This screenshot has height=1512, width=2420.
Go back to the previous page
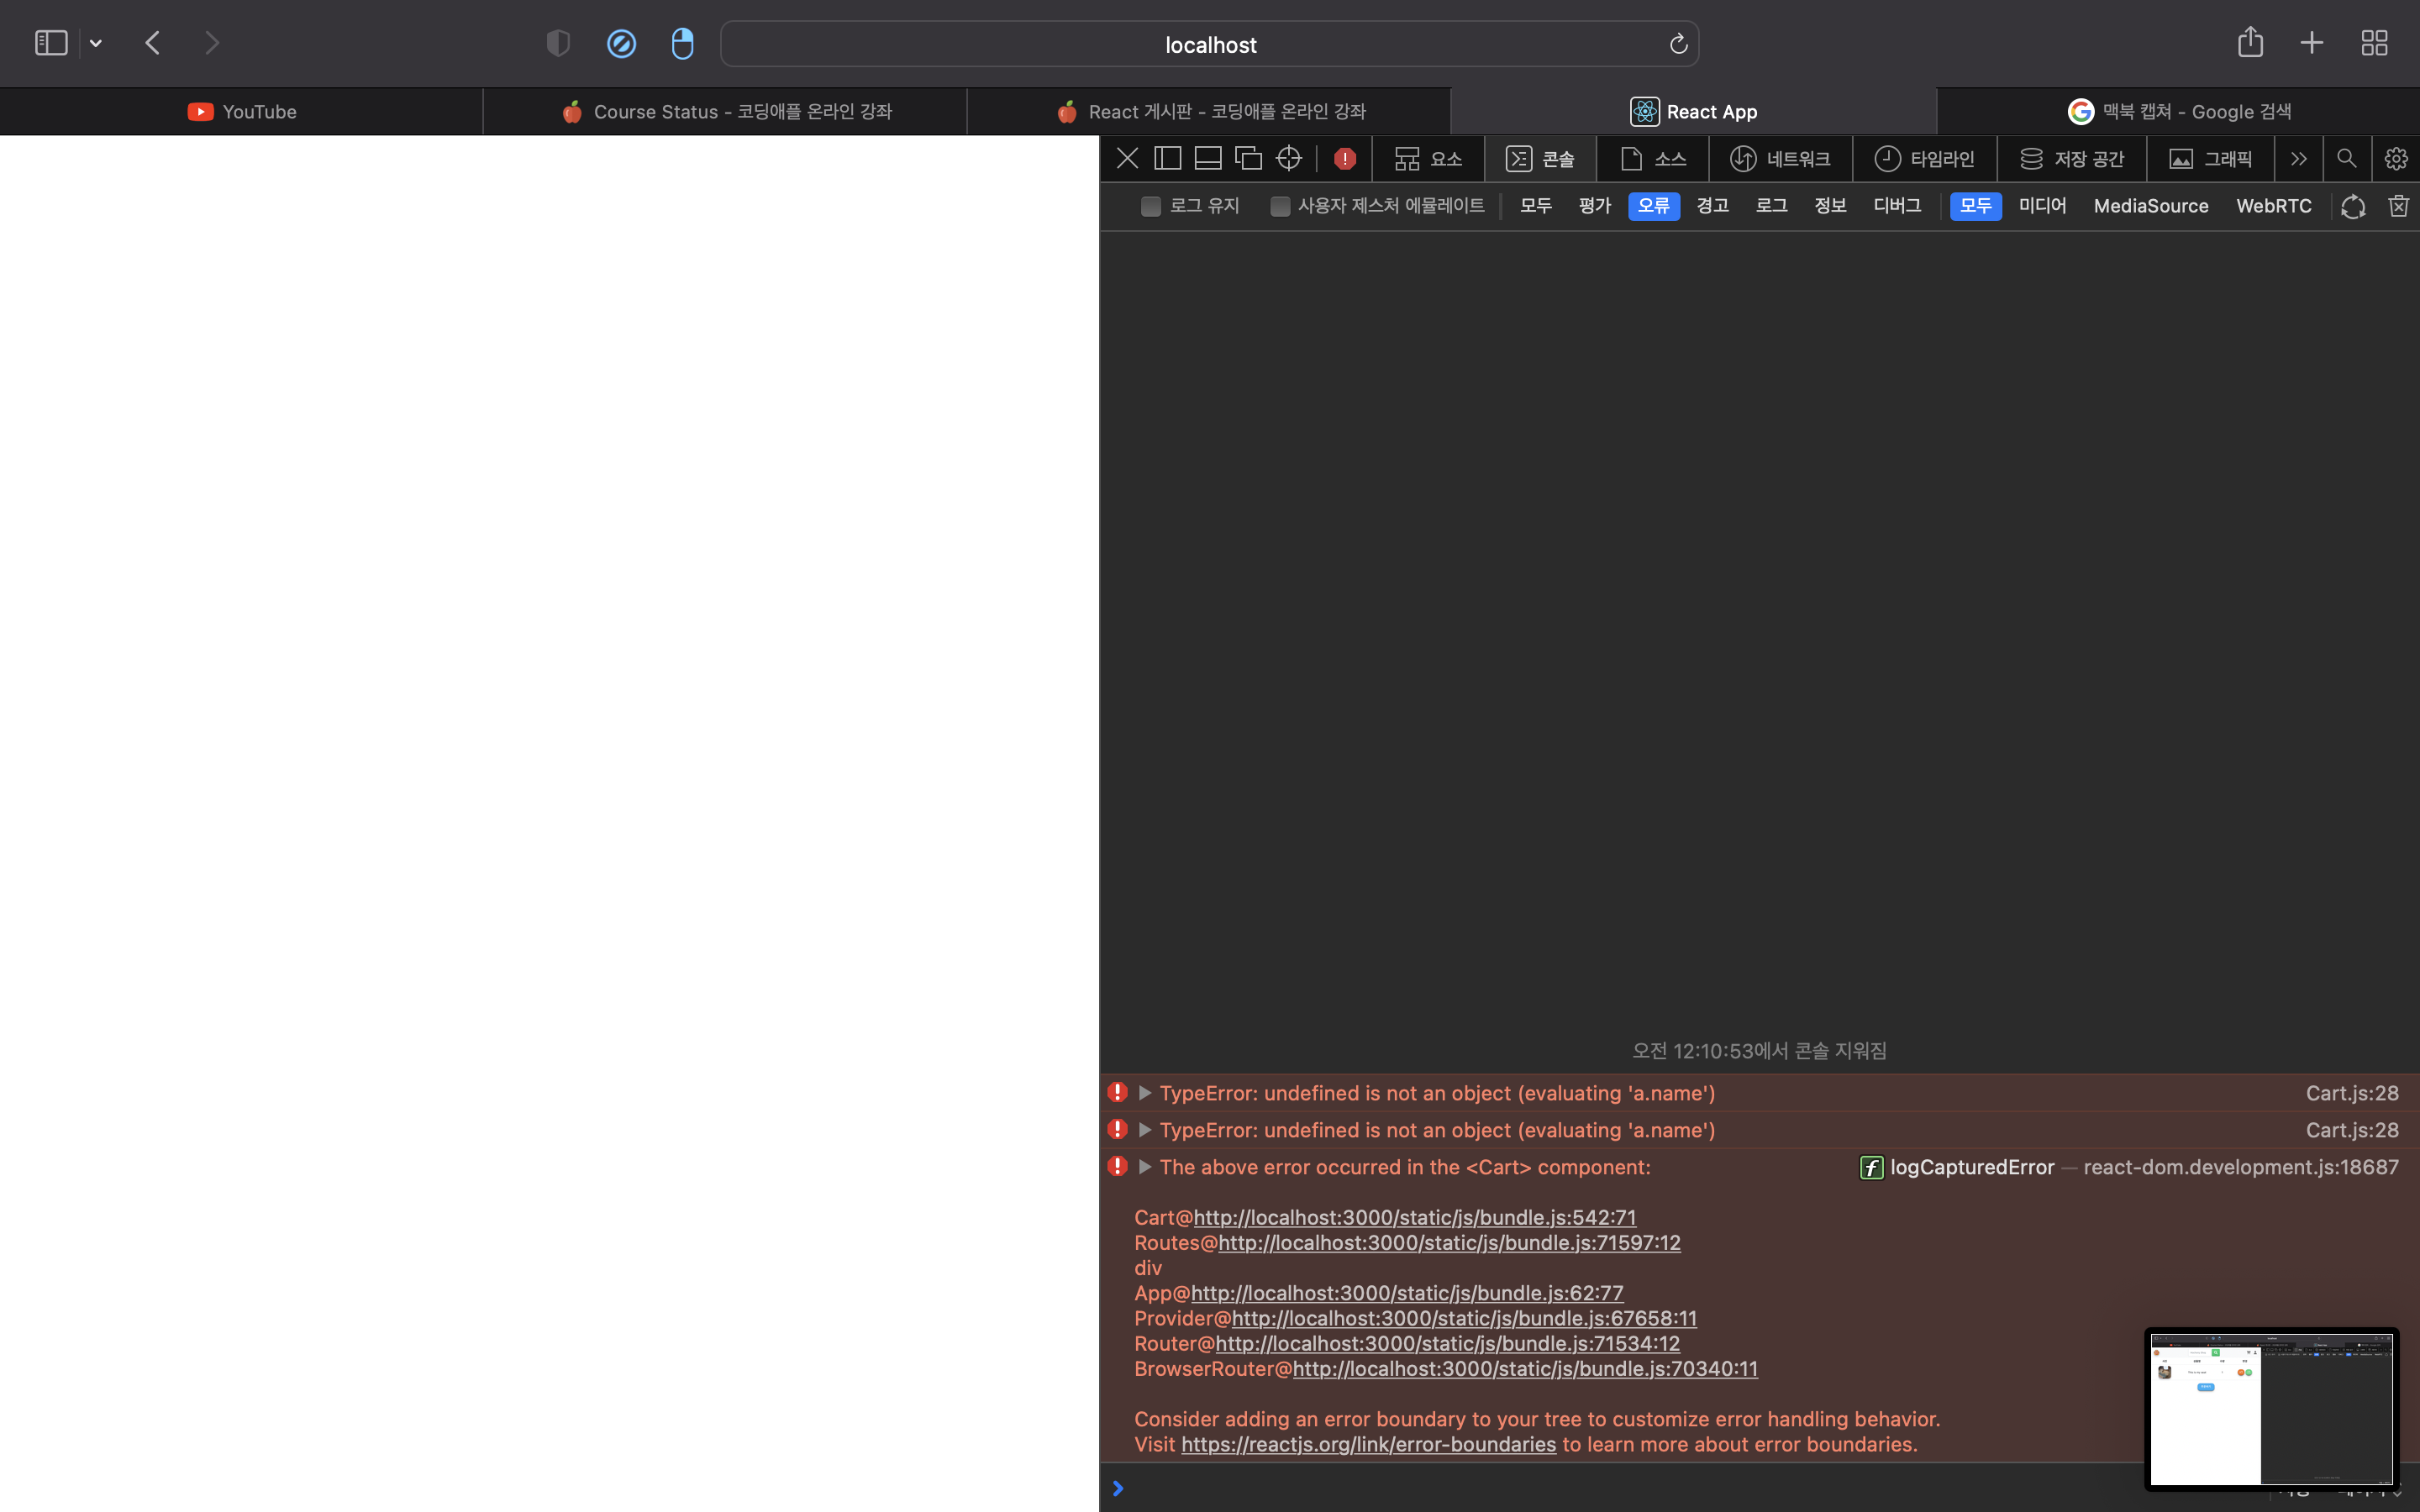click(x=153, y=43)
